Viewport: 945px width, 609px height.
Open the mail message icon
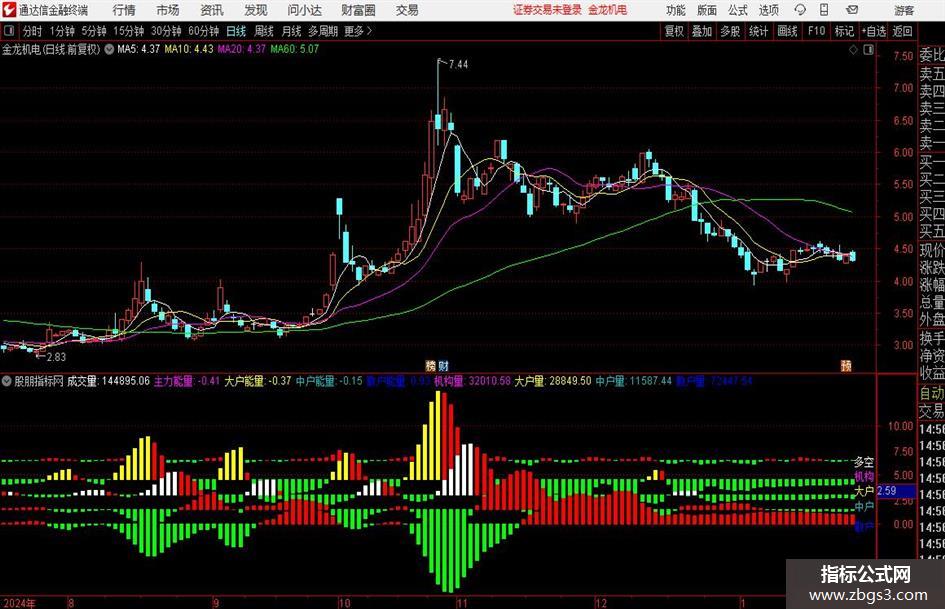[x=852, y=10]
